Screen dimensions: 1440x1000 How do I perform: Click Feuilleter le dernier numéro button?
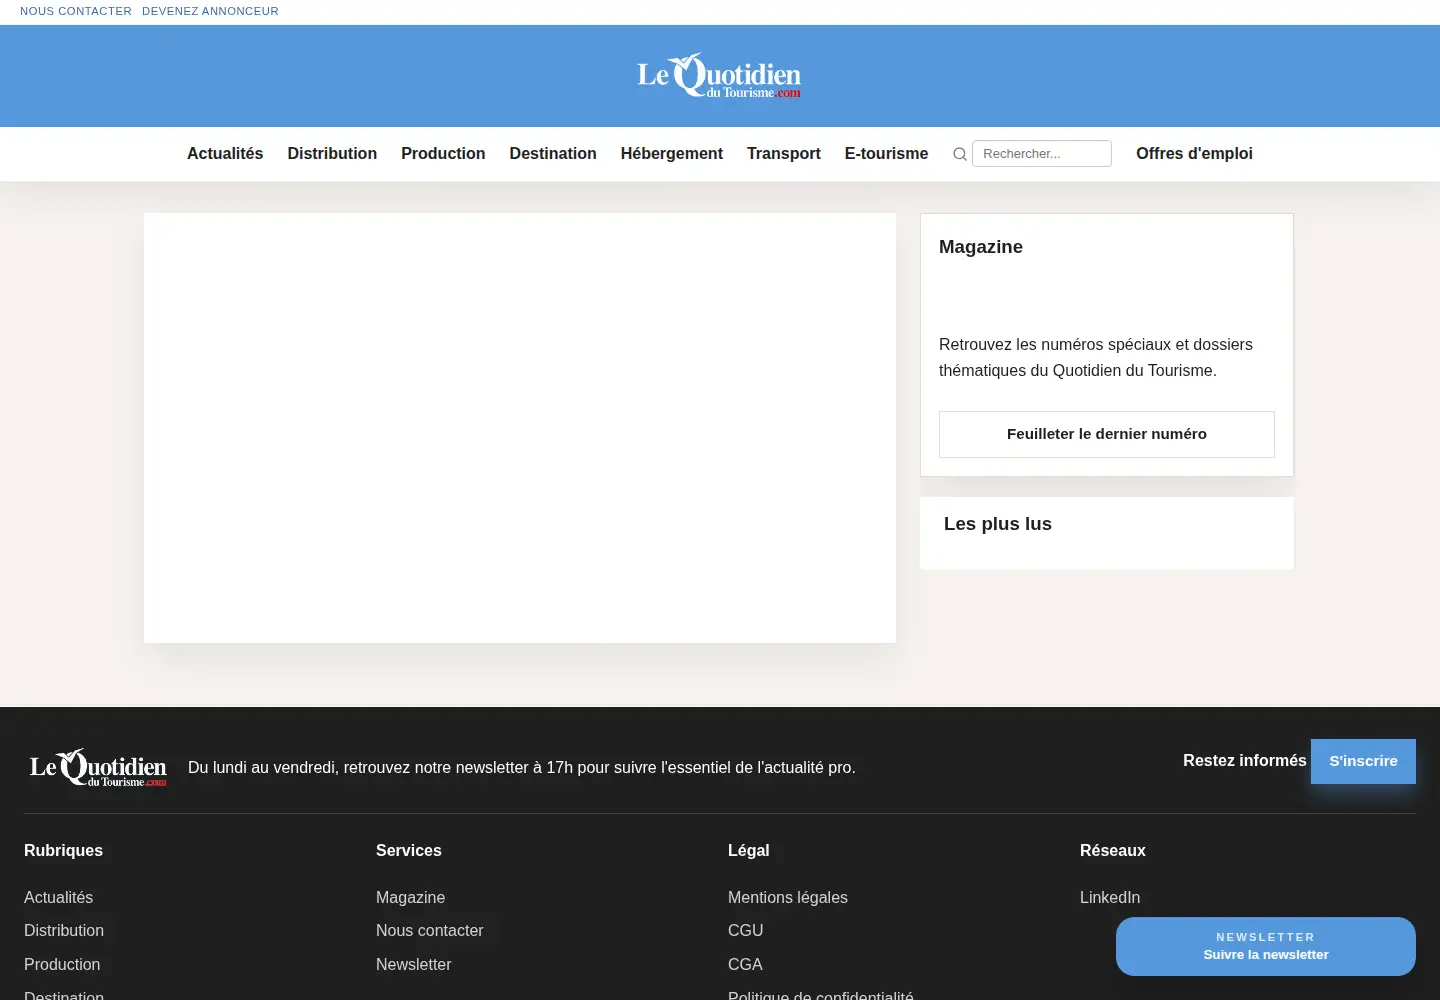(1107, 434)
